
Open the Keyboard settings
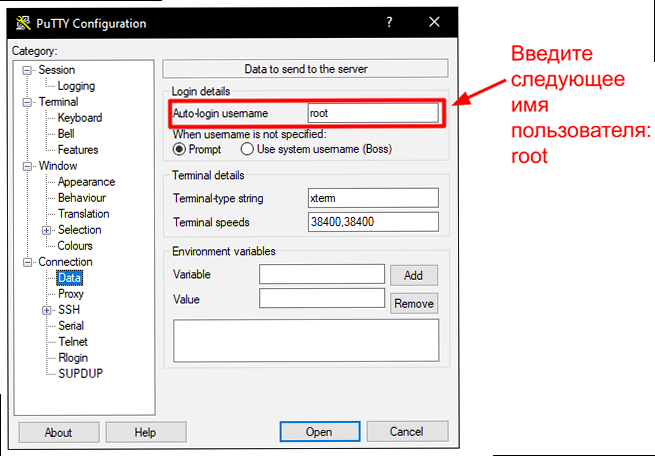point(79,118)
